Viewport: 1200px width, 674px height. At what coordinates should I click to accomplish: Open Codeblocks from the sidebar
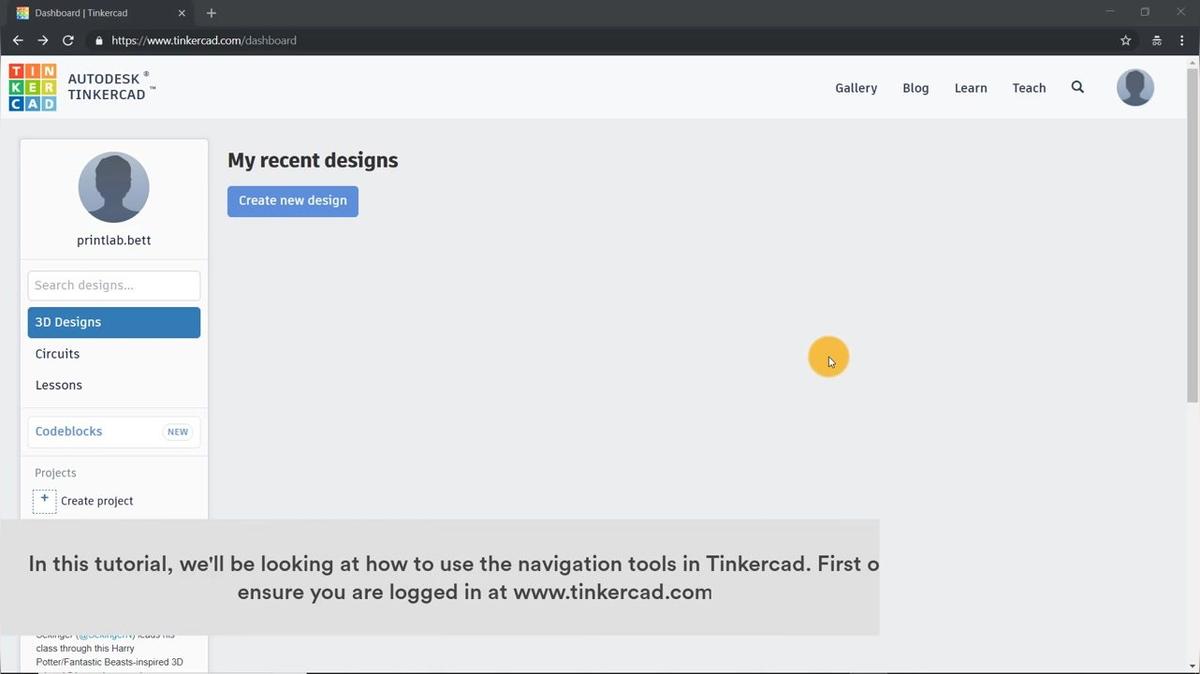pyautogui.click(x=68, y=431)
